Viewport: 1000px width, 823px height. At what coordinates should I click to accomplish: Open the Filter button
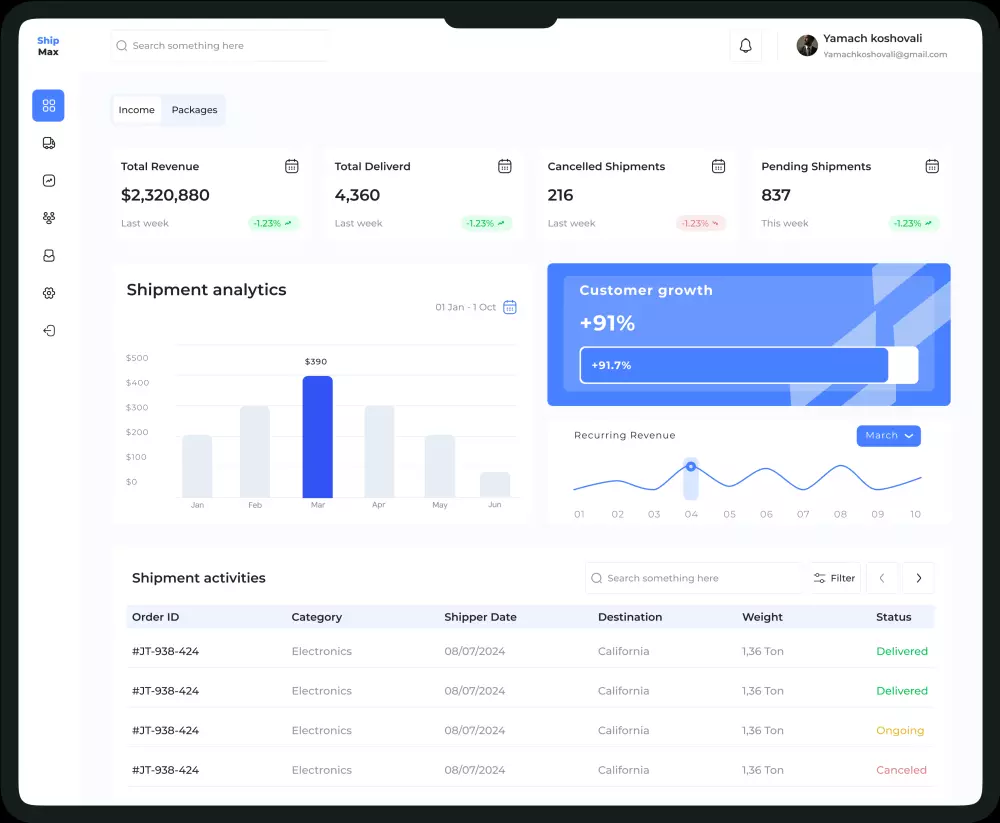click(835, 578)
